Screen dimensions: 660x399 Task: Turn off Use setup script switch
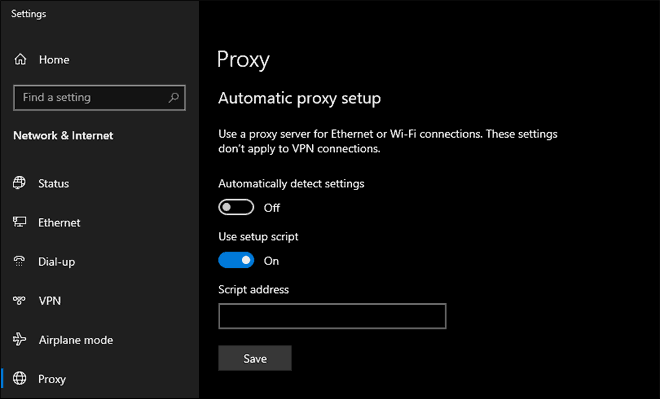click(x=236, y=260)
